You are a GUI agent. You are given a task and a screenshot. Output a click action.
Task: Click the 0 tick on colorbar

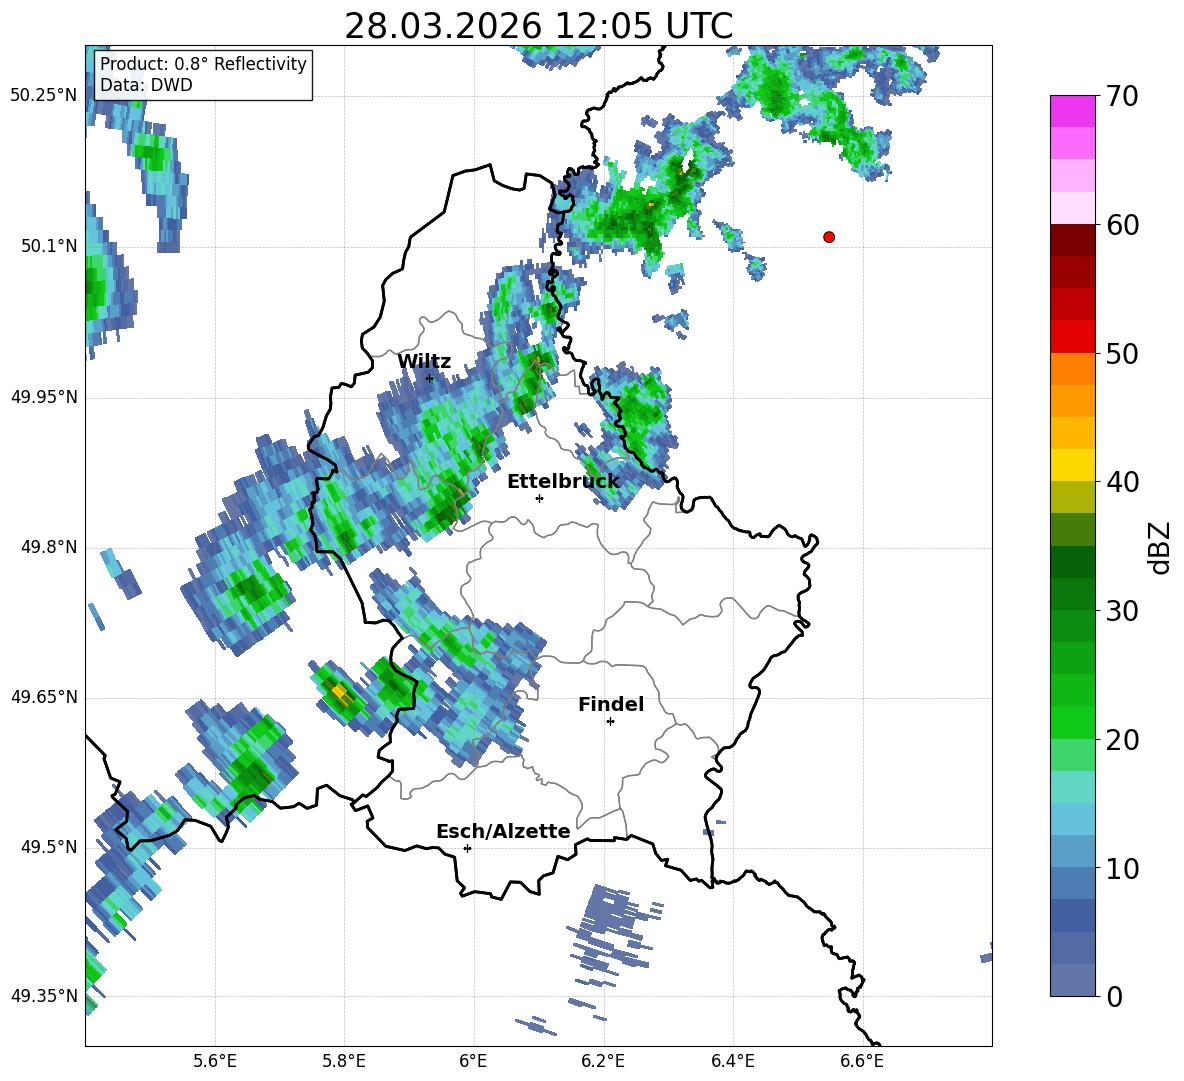[x=1114, y=996]
